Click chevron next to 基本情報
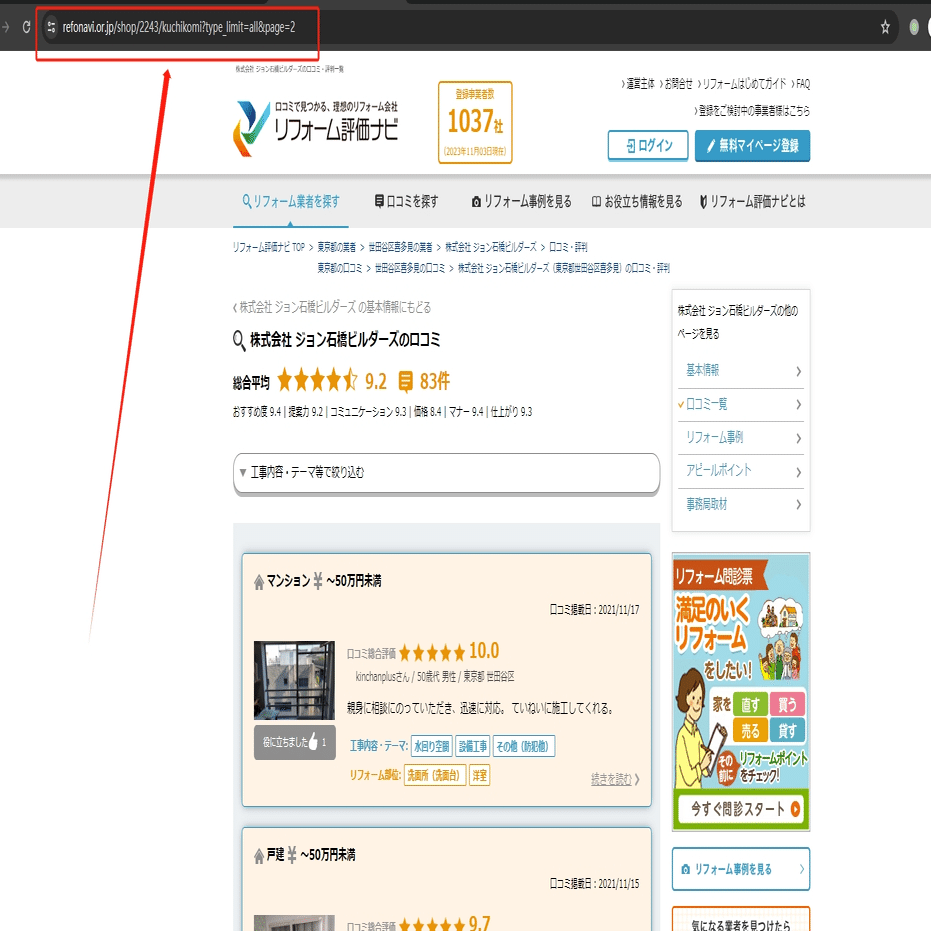This screenshot has width=931, height=931. click(x=799, y=371)
